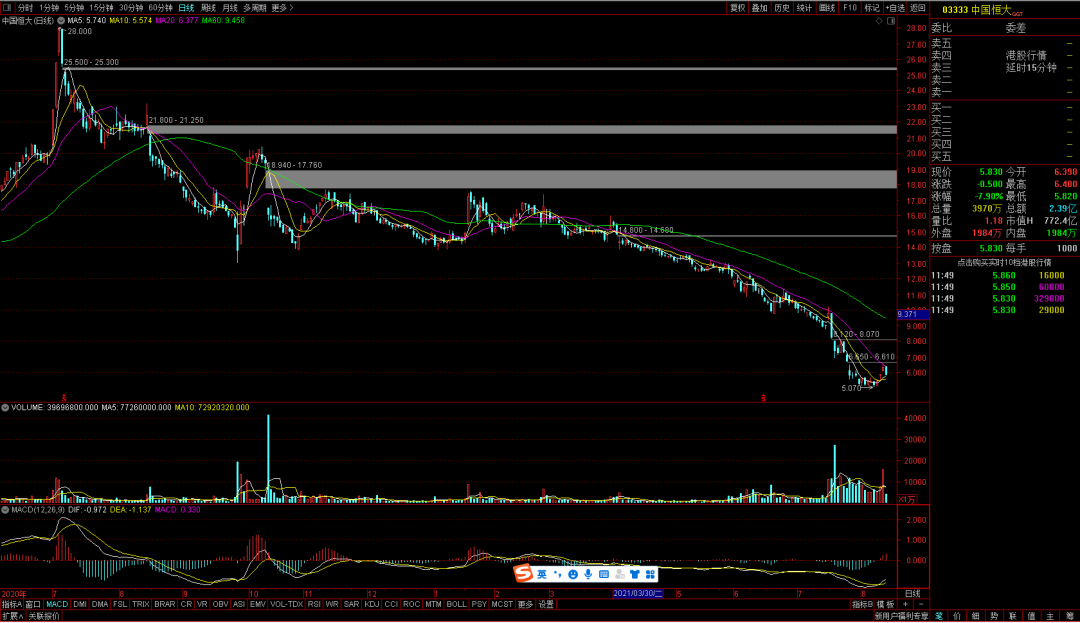Open Sogou emoji smiley icon
This screenshot has height=623, width=1080.
coord(573,574)
